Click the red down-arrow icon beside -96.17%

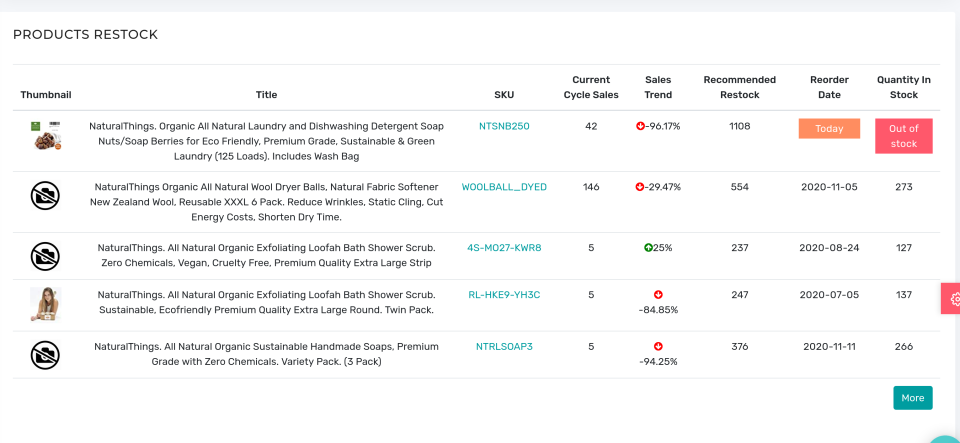[x=640, y=127]
